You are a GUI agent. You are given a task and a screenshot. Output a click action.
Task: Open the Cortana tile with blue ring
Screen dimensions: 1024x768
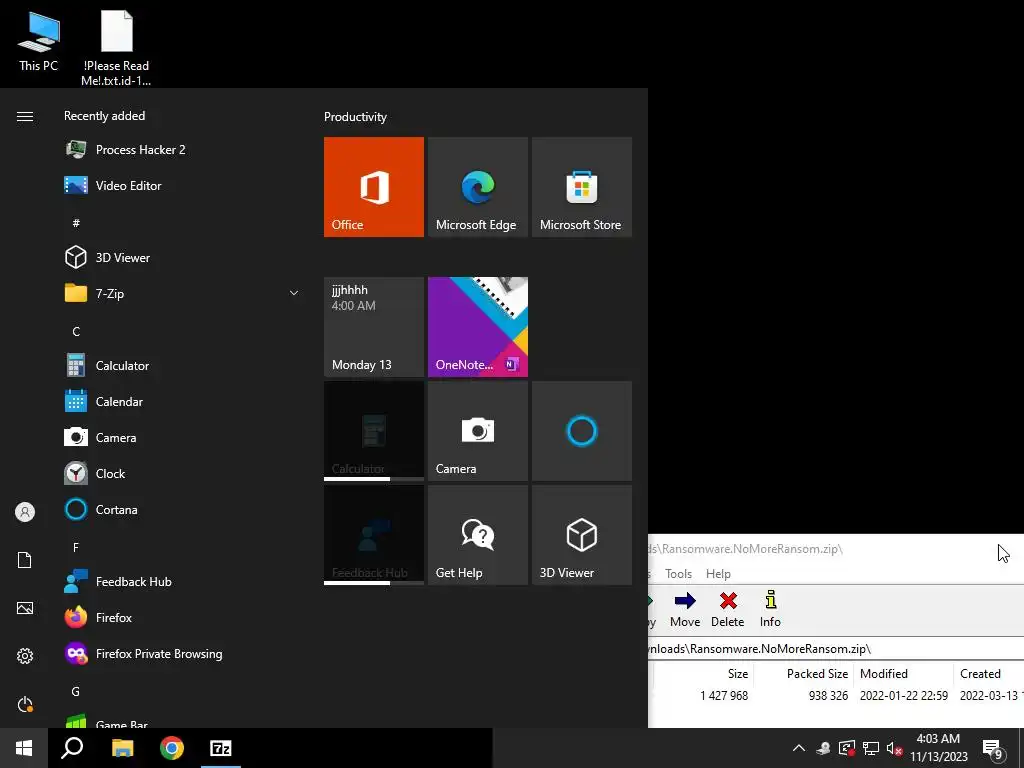pos(582,431)
